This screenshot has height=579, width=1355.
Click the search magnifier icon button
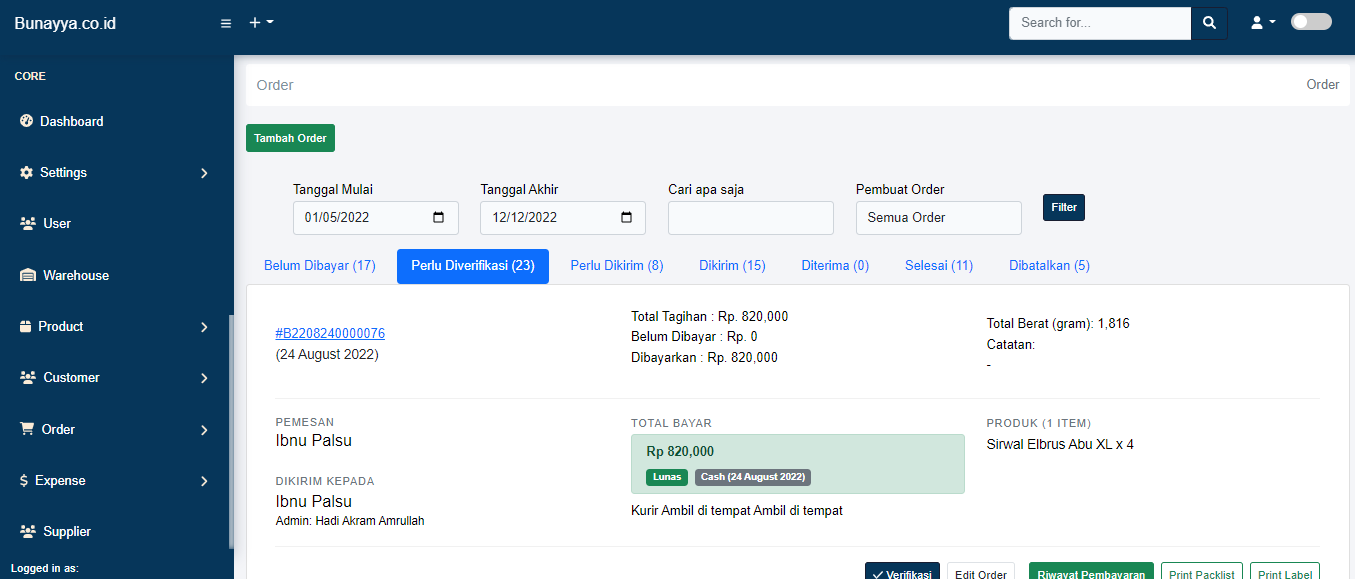(1209, 23)
